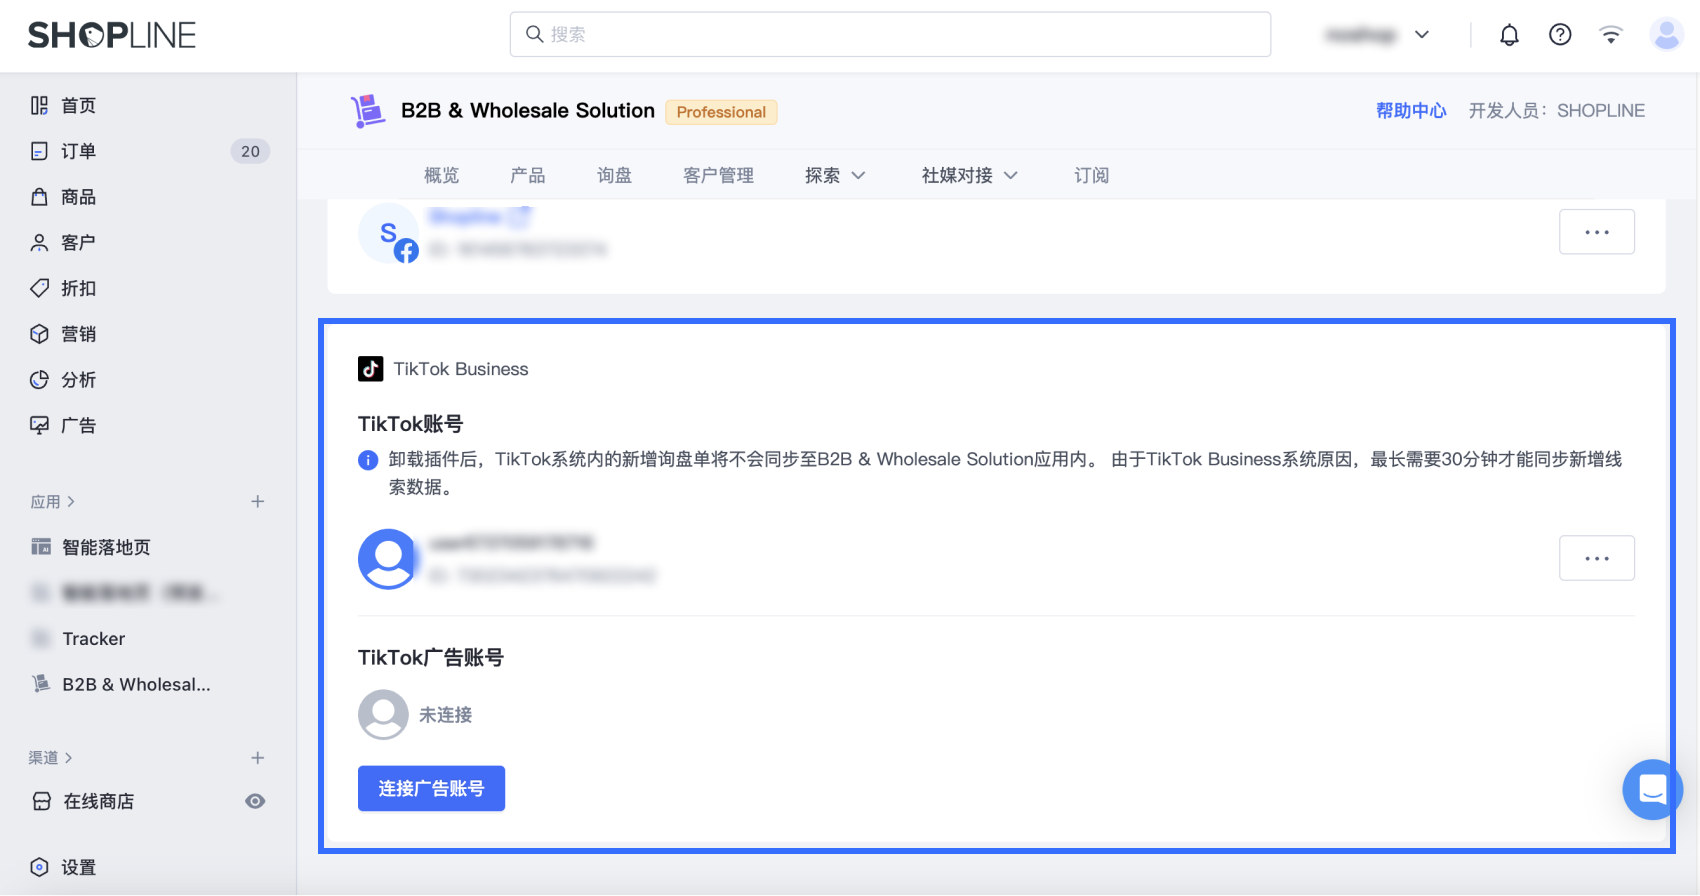The height and width of the screenshot is (896, 1700).
Task: Open B2B & Wholesal... app in sidebar
Action: 136,685
